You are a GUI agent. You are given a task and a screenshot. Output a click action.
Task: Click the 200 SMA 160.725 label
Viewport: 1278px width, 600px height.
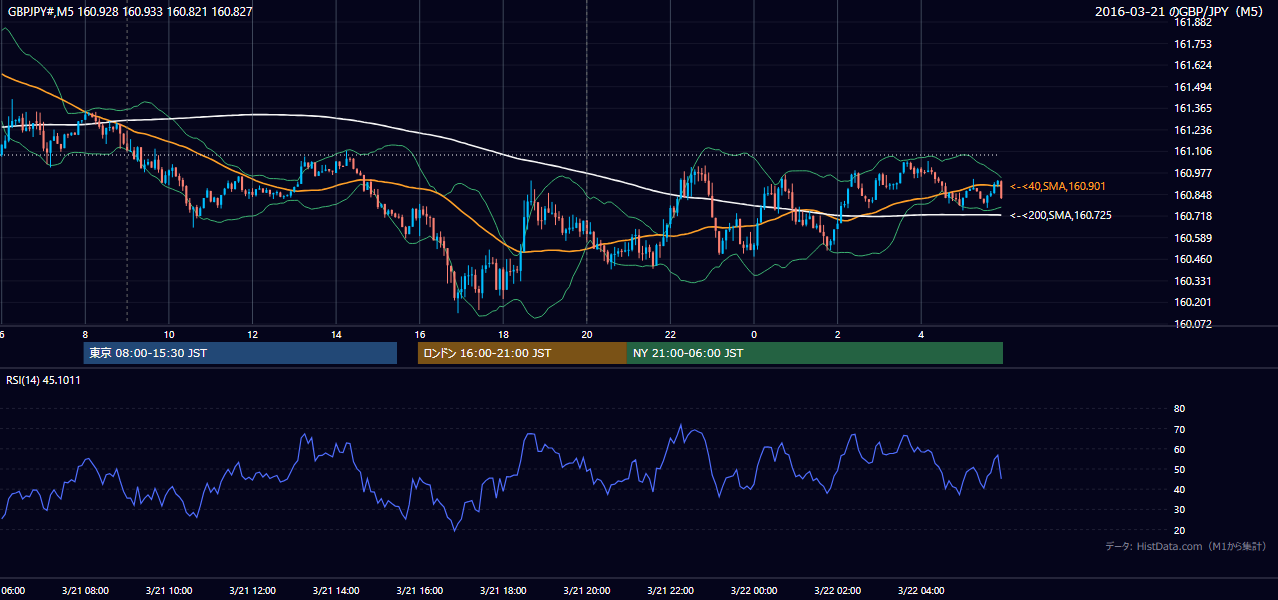(x=1061, y=216)
